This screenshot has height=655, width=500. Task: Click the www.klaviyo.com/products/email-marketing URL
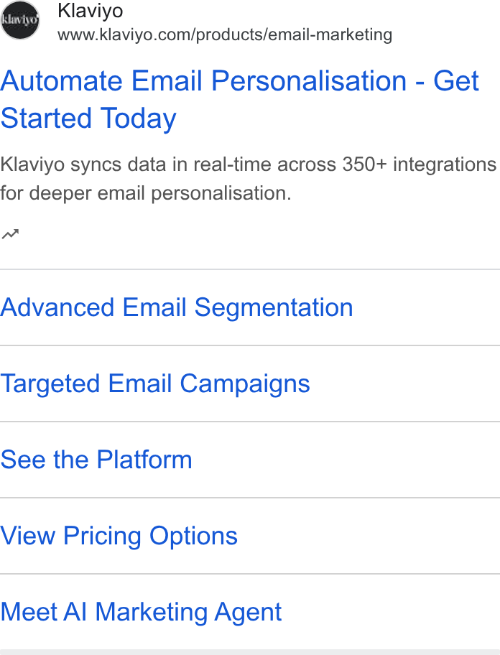[225, 35]
